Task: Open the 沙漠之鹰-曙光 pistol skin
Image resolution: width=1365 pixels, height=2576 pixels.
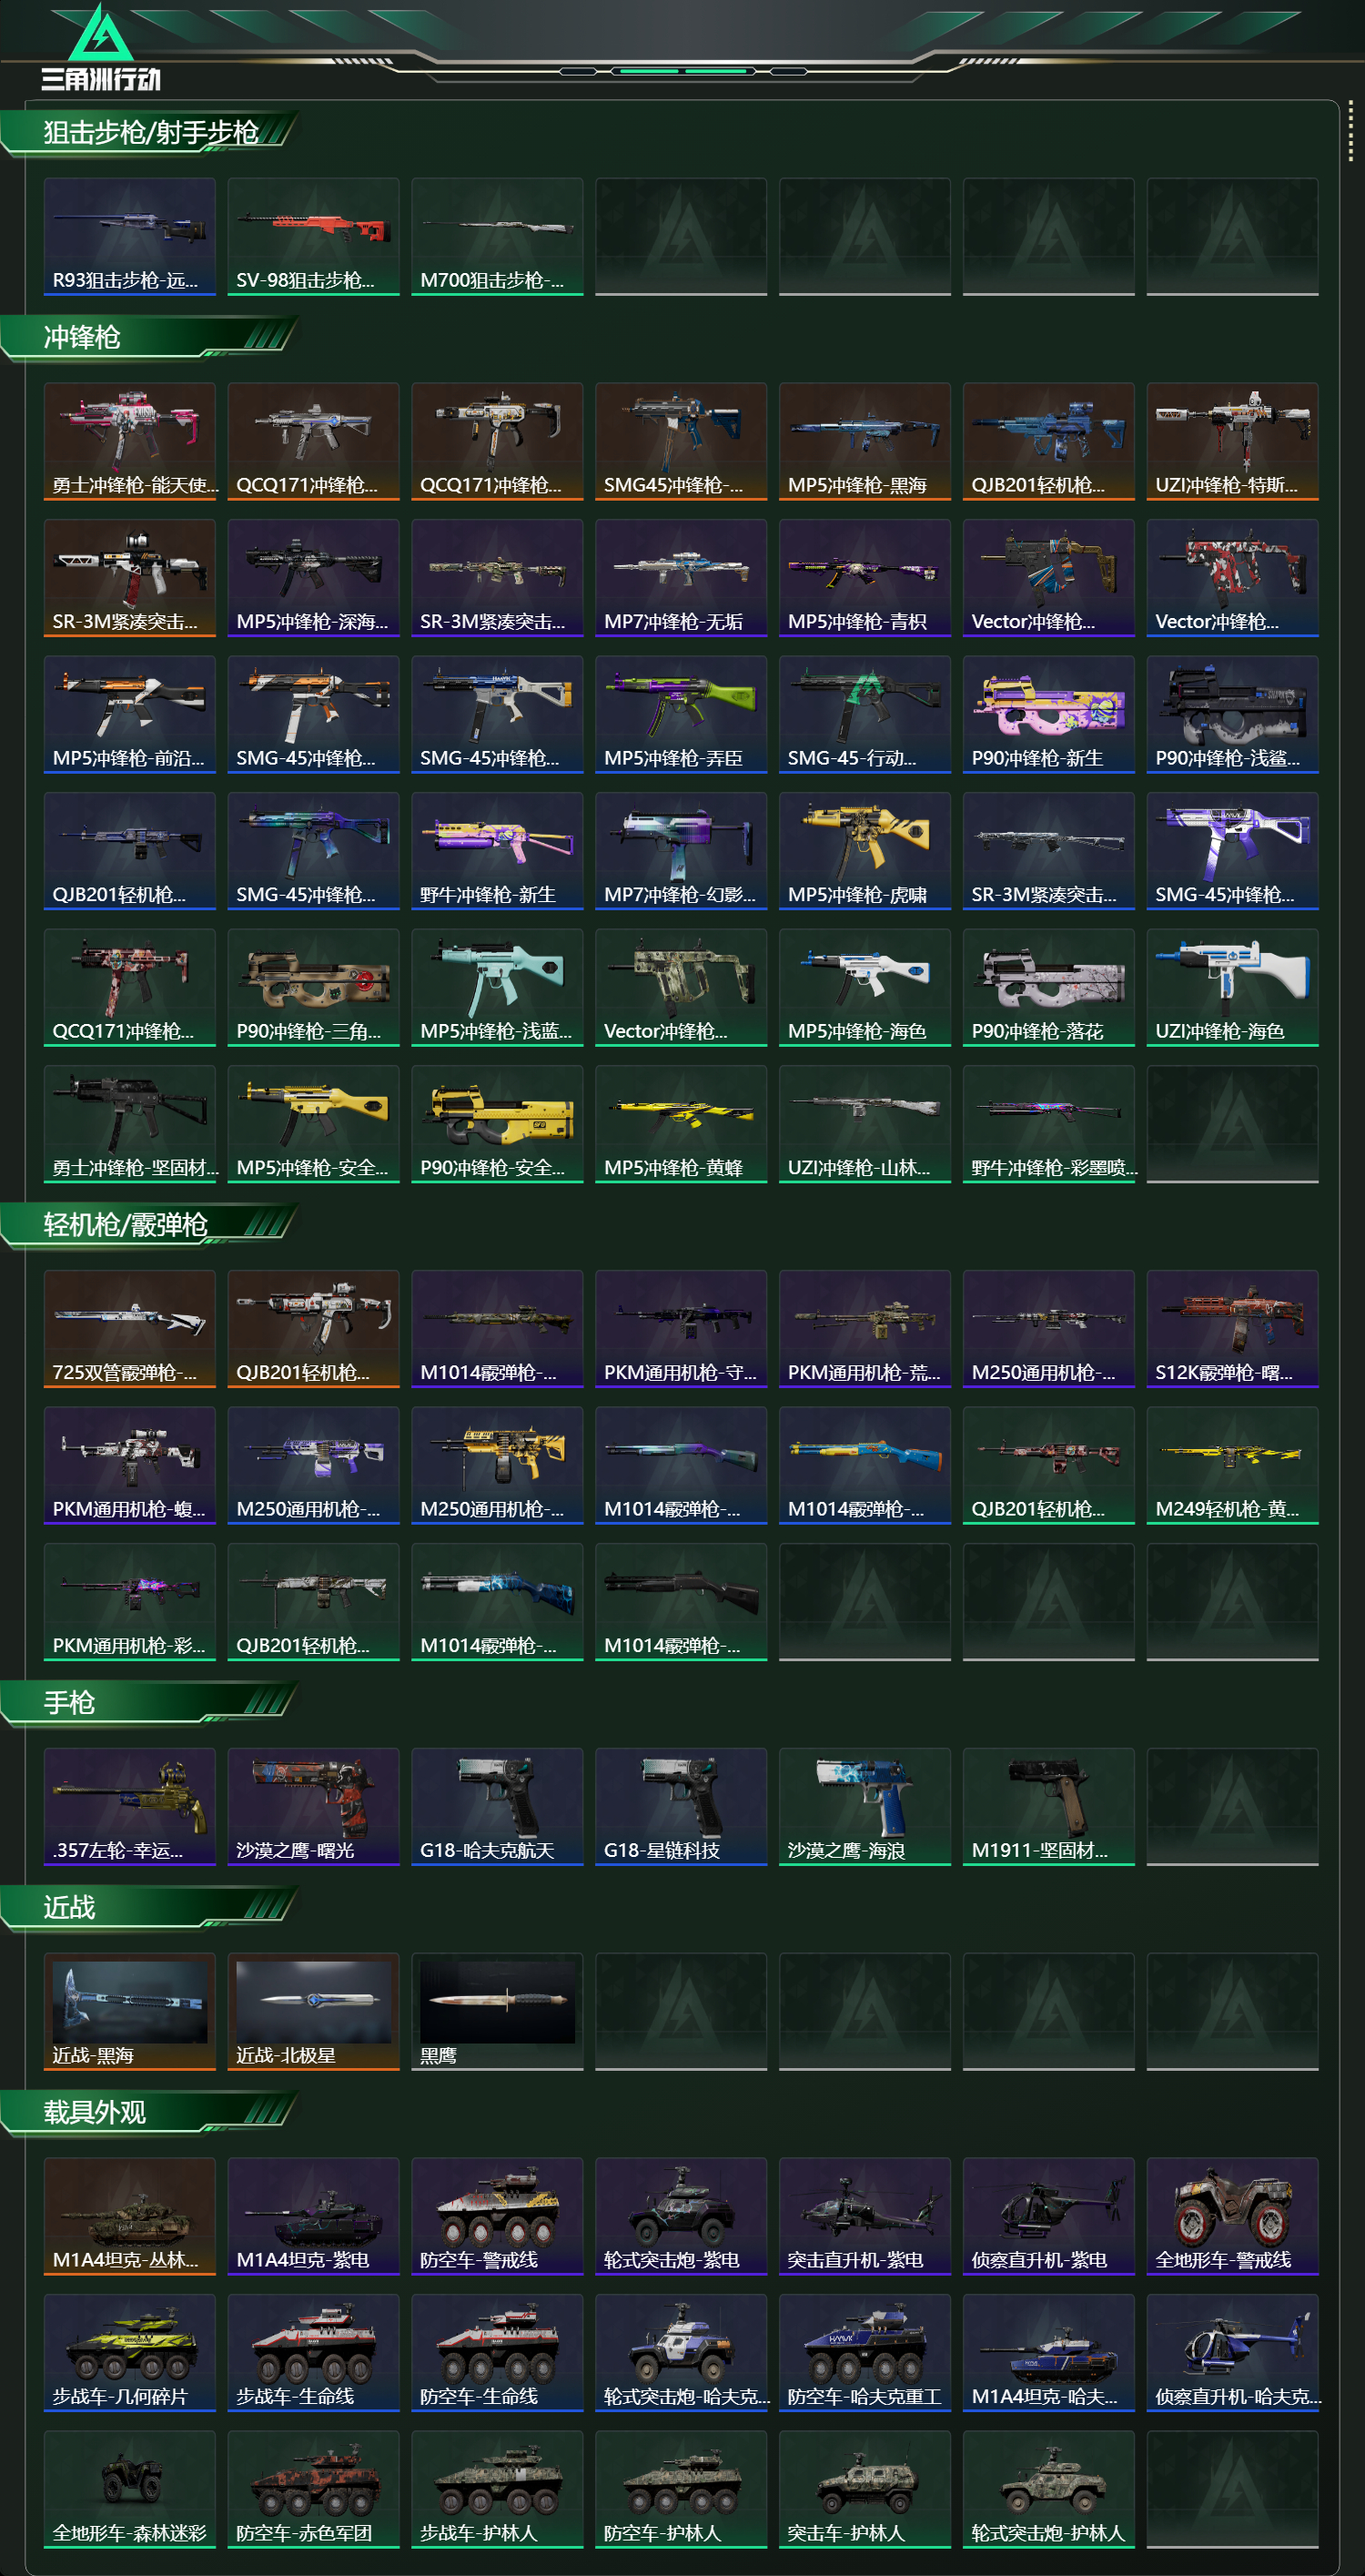Action: [x=313, y=1807]
